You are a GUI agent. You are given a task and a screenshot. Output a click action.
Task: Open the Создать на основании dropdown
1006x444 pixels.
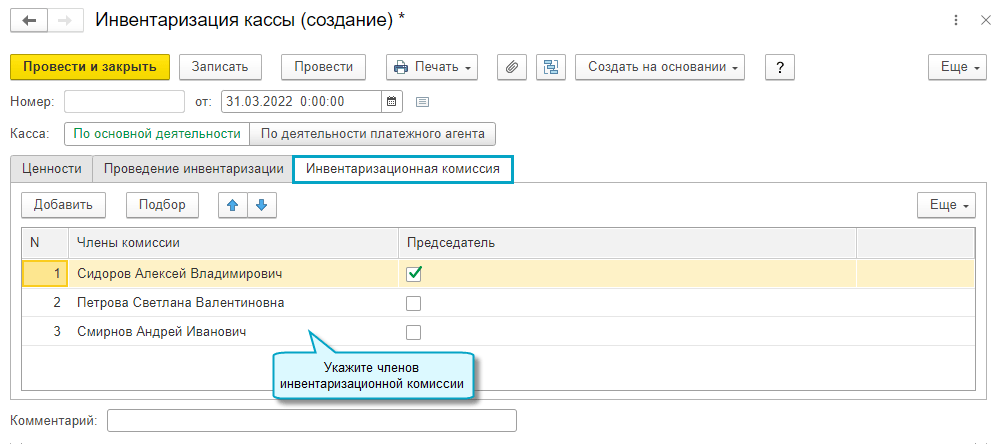click(665, 67)
